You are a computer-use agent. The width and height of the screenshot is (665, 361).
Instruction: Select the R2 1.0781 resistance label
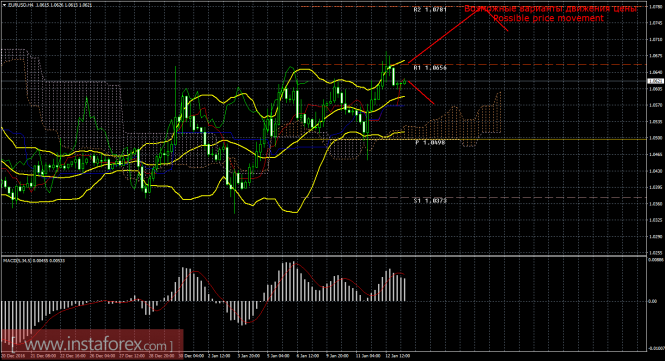(x=430, y=9)
